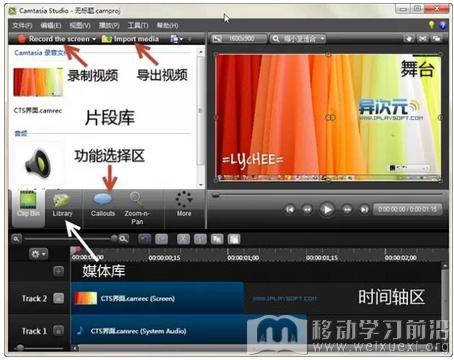Click the timeline zoom-in magnifier
Screen dimensions: 454x360
(x=124, y=238)
